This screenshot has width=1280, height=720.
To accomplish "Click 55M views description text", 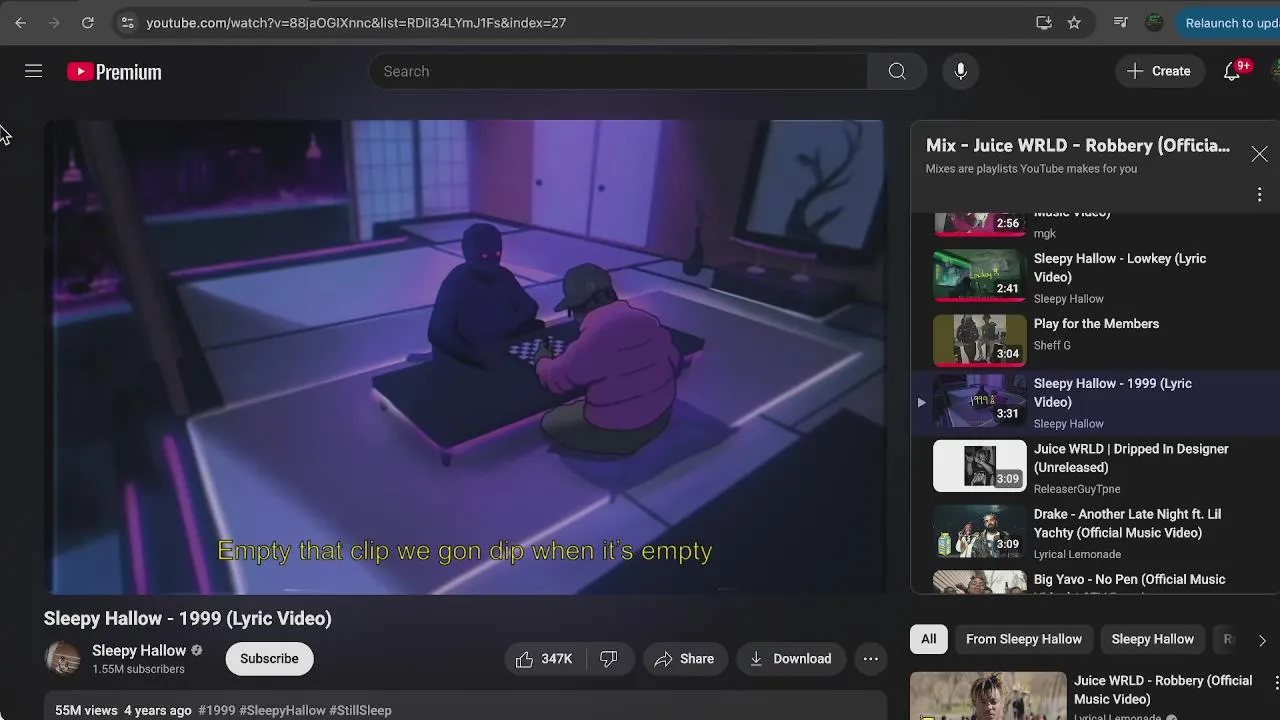I will pos(86,710).
